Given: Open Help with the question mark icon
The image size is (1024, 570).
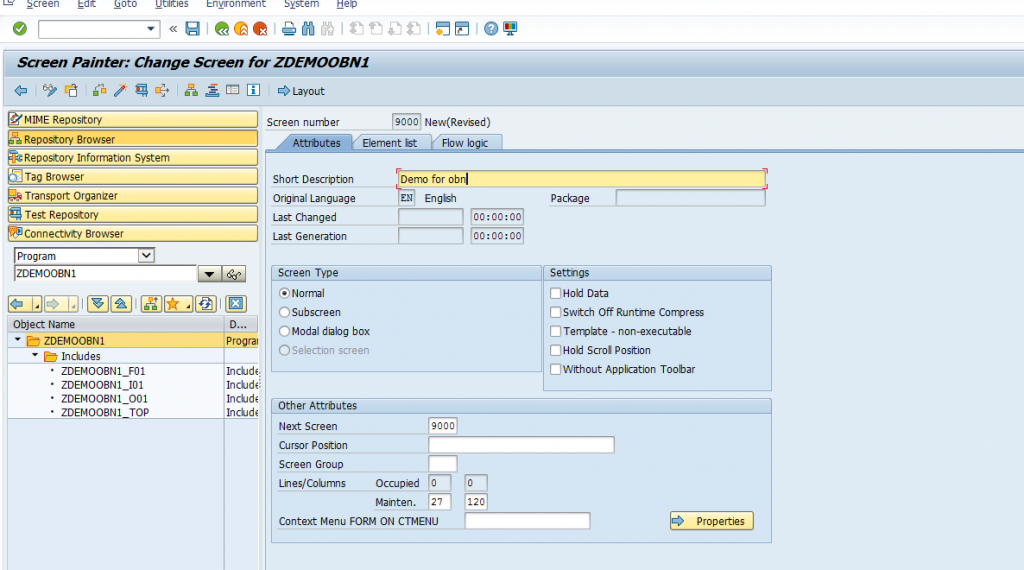Looking at the screenshot, I should tap(491, 29).
